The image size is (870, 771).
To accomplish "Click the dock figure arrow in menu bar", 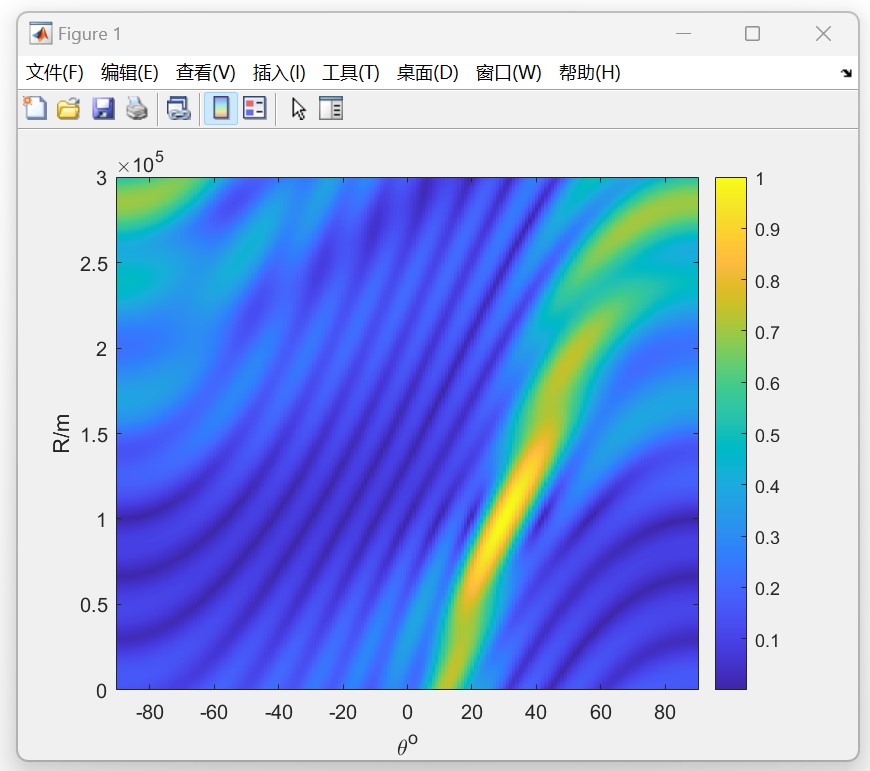I will (x=846, y=73).
